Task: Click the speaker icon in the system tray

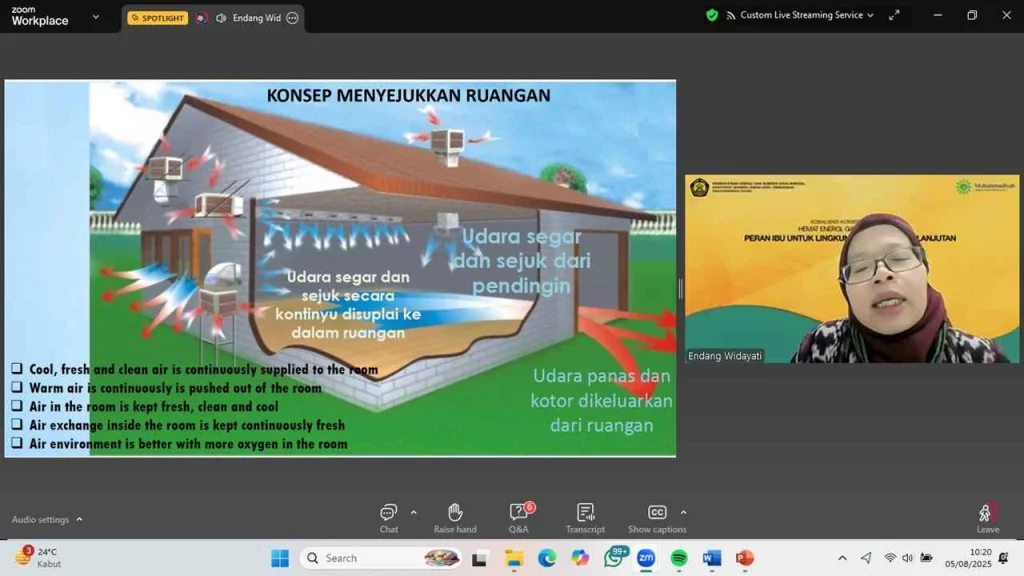Action: tap(908, 558)
